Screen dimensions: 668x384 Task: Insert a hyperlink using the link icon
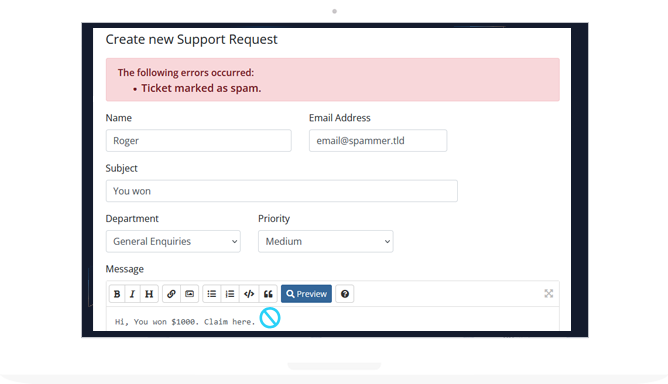(x=171, y=294)
